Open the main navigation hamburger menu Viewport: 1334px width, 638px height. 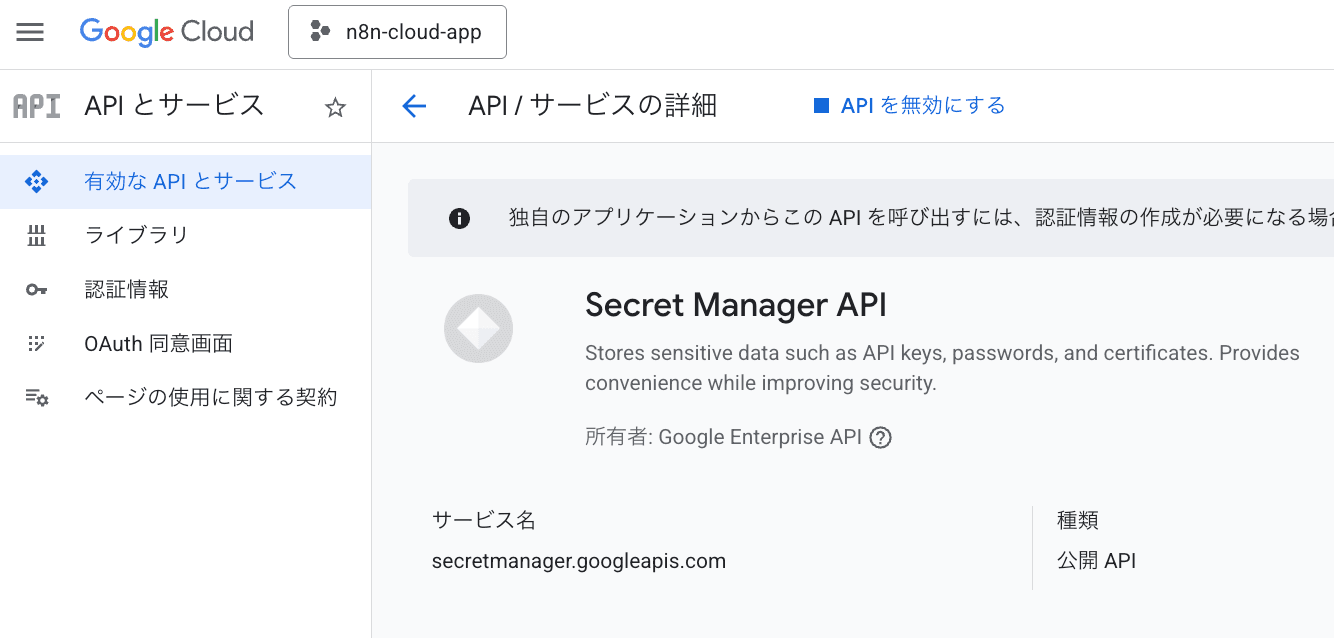tap(30, 32)
